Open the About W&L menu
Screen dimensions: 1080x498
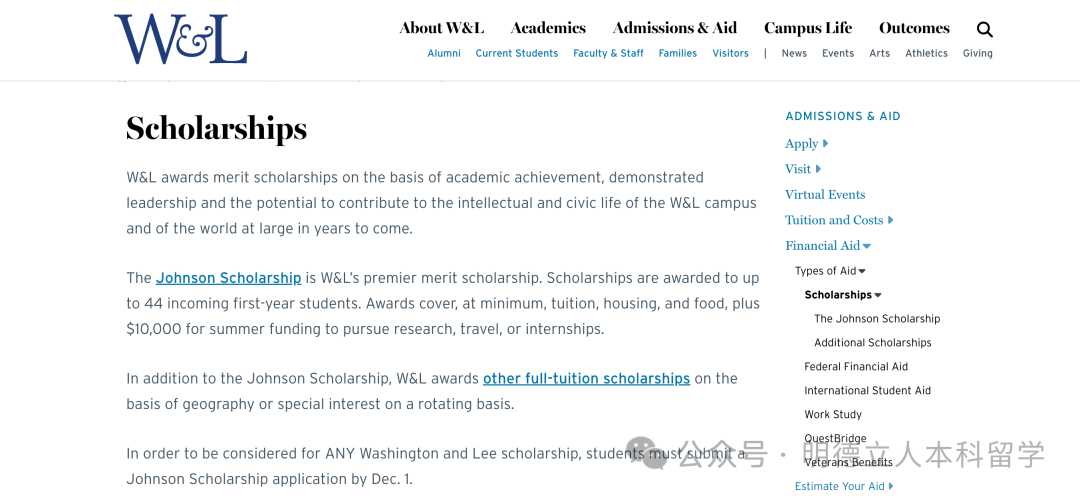pos(441,28)
